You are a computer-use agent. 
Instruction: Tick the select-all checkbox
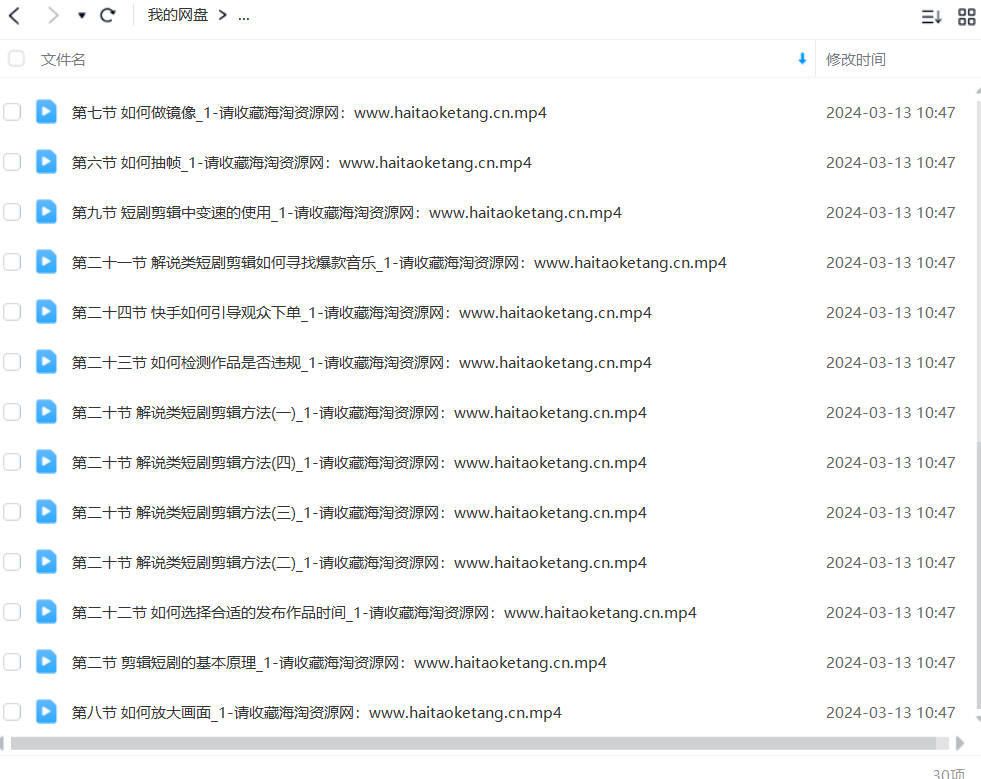coord(16,59)
